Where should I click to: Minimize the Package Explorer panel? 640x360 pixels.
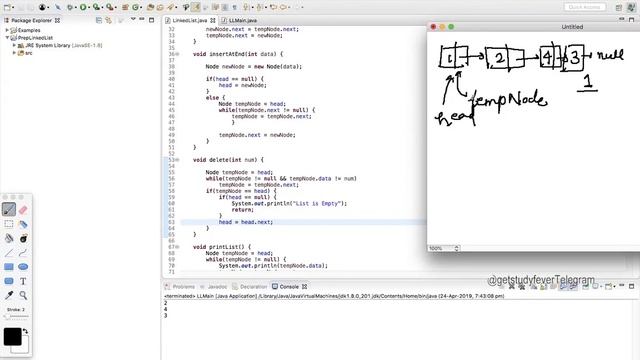coord(142,19)
